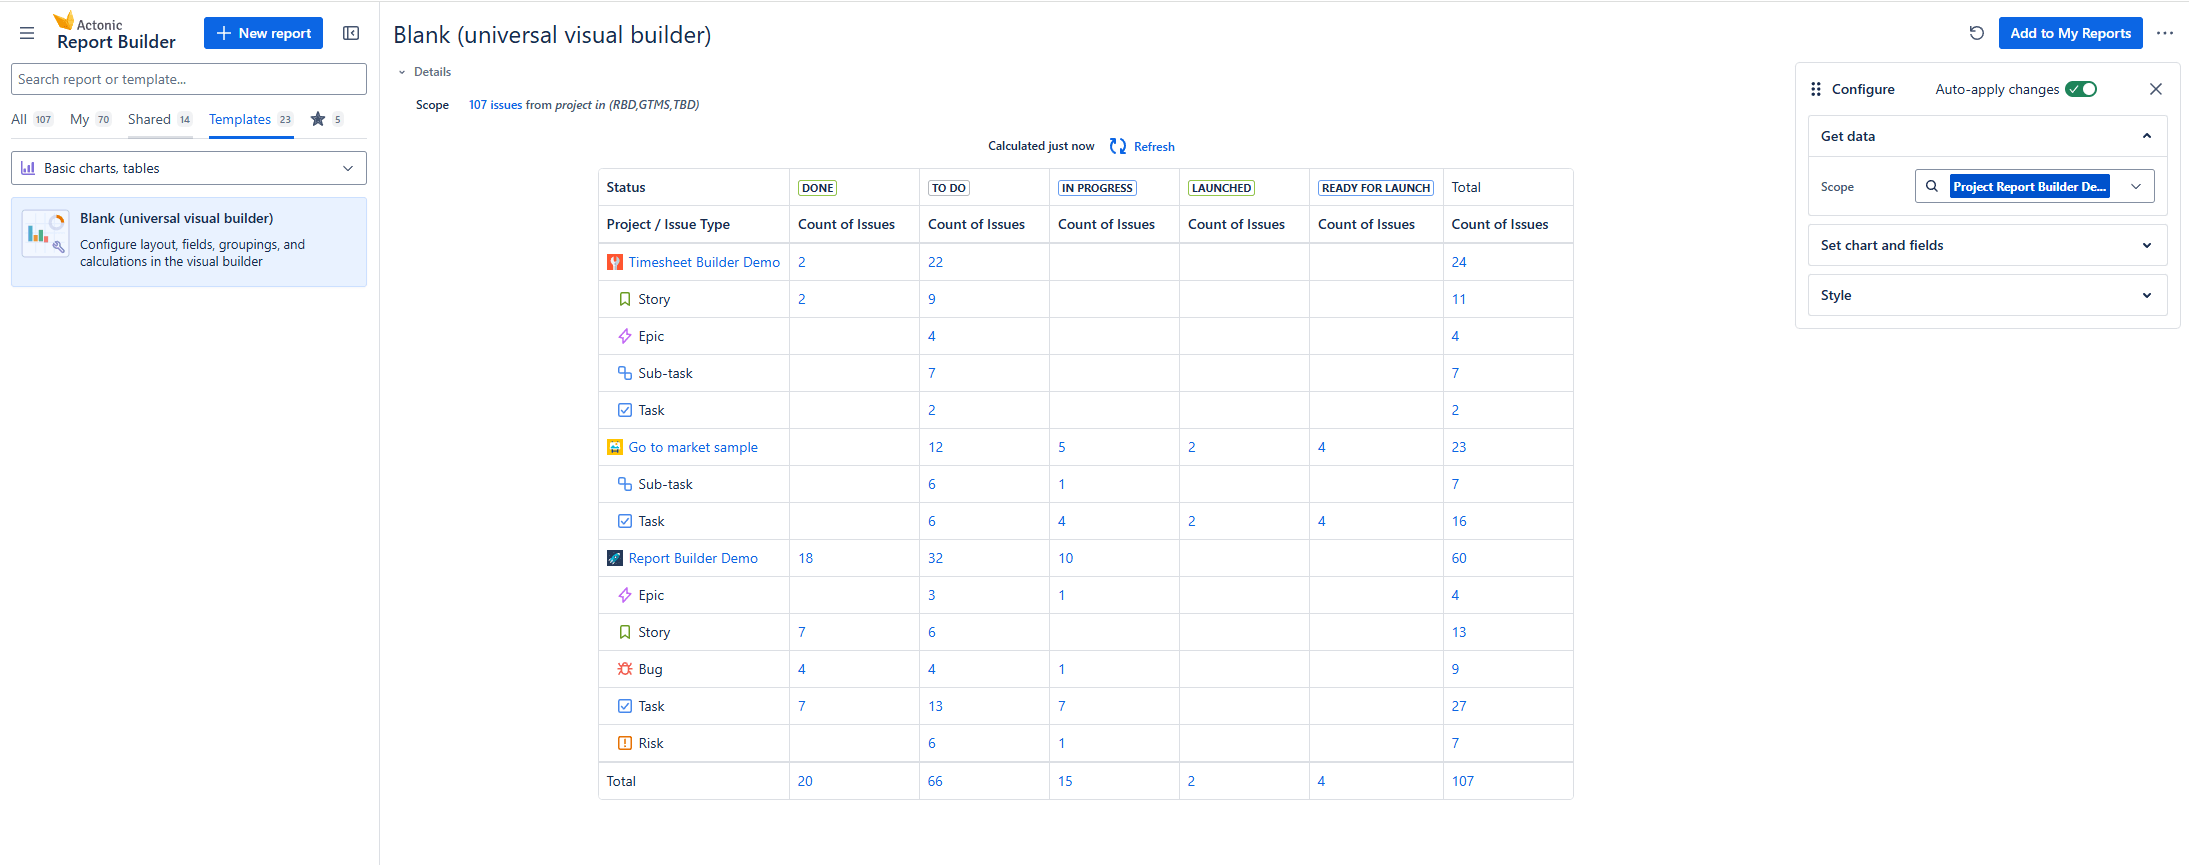Toggle Auto-apply changes switch
The height and width of the screenshot is (865, 2189).
point(2081,89)
